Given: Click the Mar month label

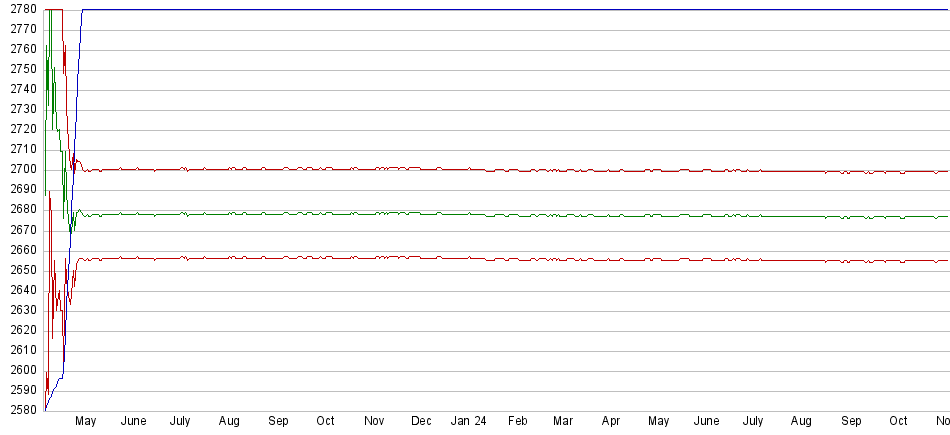Looking at the screenshot, I should (564, 422).
